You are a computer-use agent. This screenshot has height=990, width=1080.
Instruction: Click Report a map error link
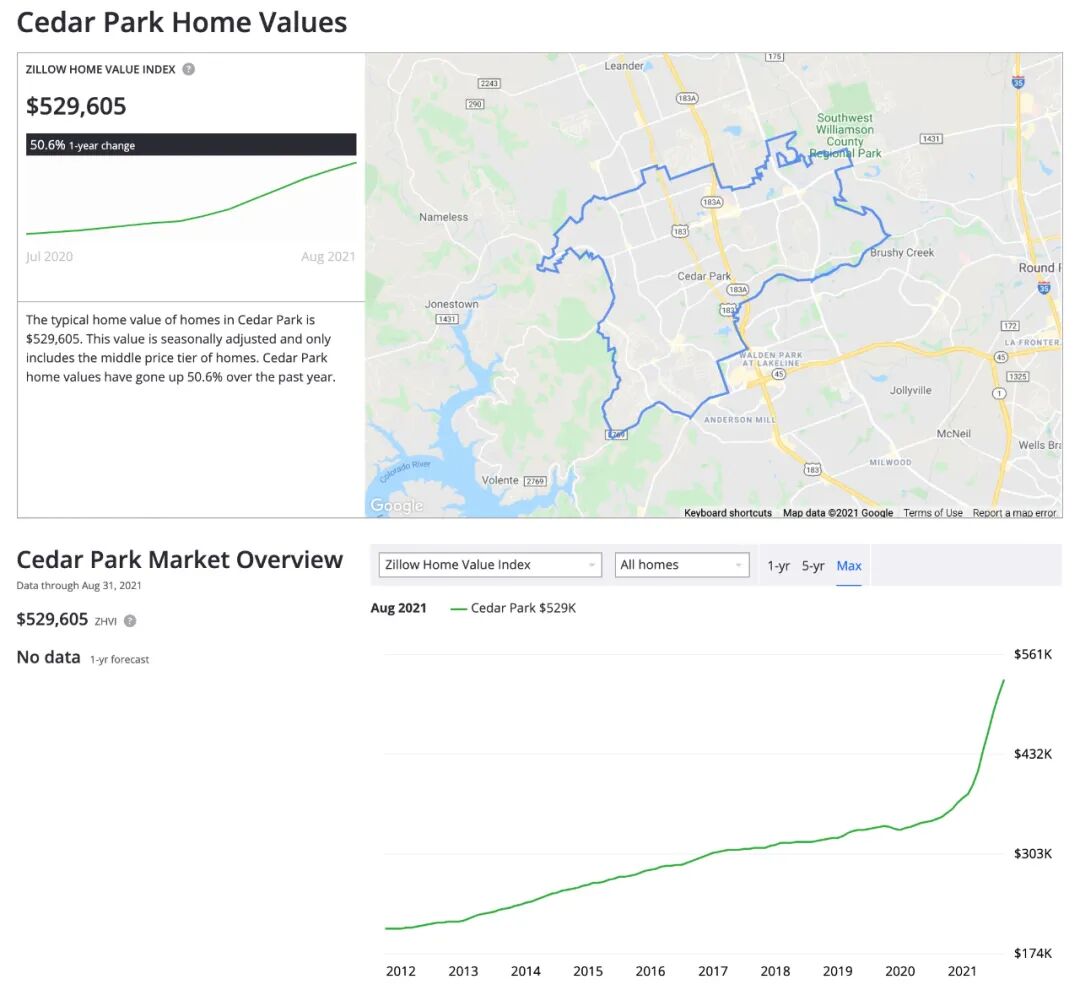pyautogui.click(x=1014, y=513)
